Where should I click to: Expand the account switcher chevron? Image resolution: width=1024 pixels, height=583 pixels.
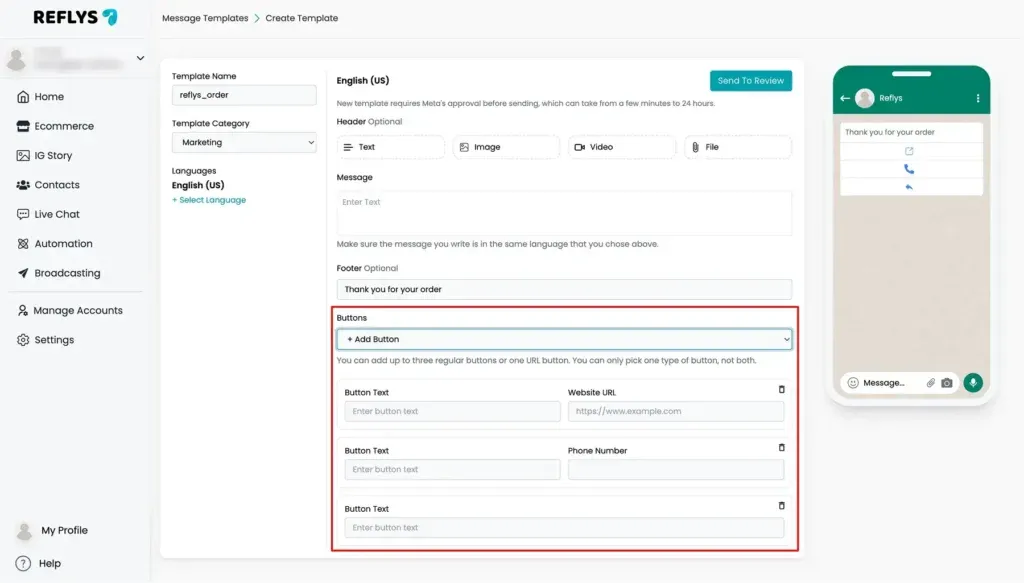140,58
